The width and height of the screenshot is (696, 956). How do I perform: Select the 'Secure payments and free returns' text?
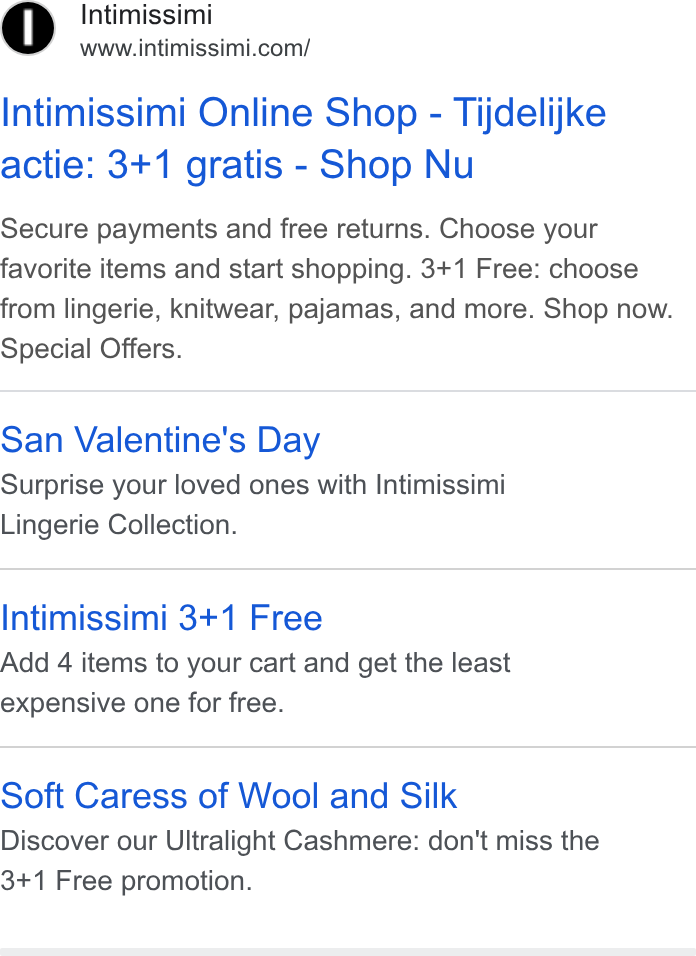pyautogui.click(x=216, y=229)
